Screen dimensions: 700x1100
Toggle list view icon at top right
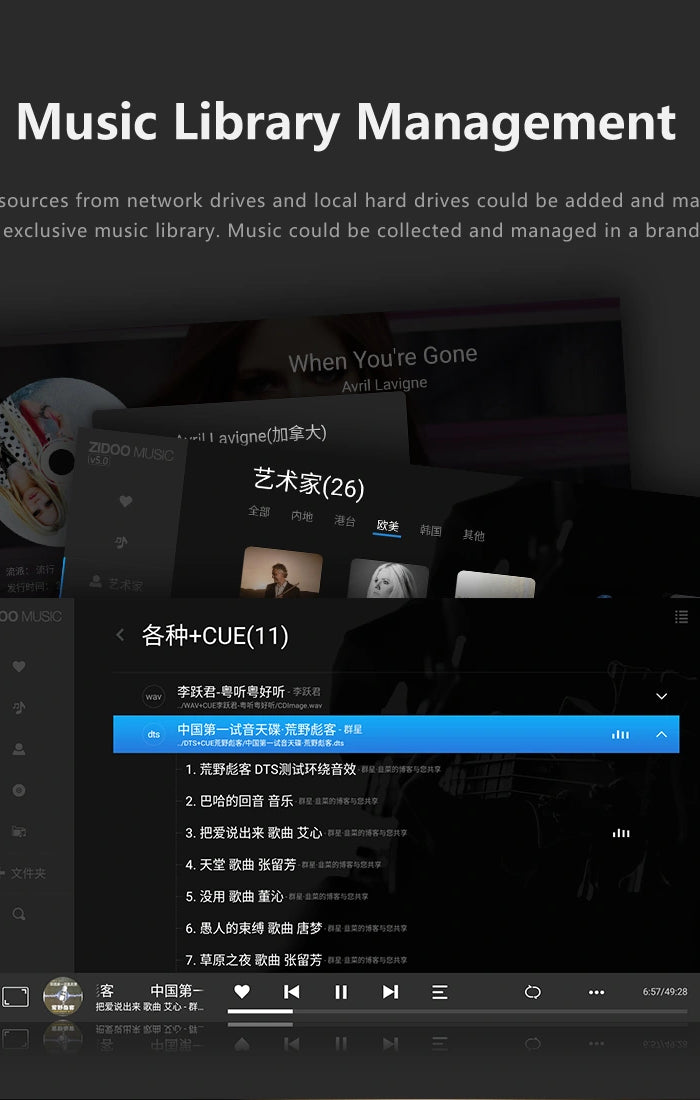tap(681, 617)
